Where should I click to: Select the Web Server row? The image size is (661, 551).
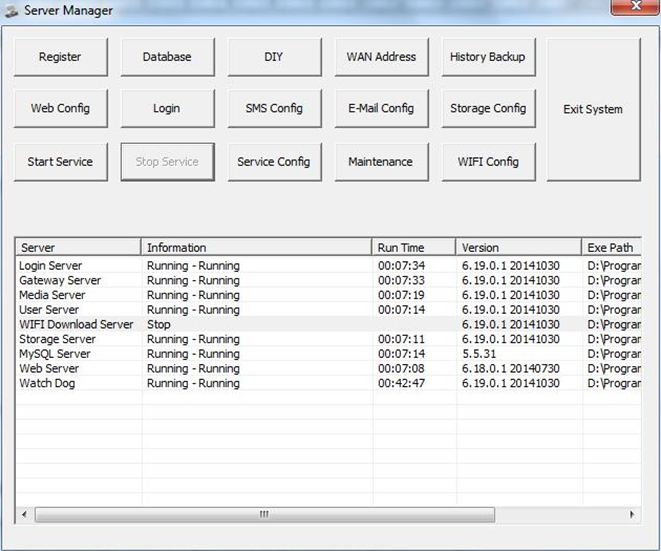click(328, 368)
